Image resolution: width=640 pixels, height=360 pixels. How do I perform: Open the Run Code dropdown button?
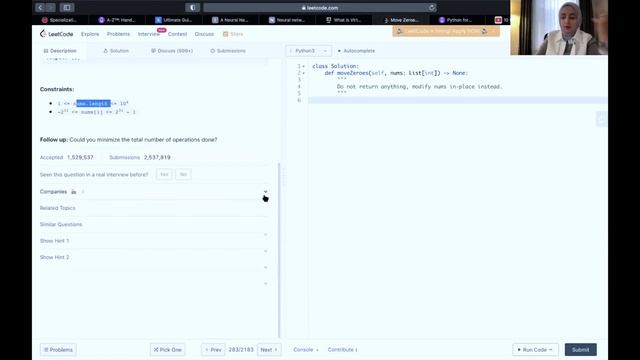[535, 350]
